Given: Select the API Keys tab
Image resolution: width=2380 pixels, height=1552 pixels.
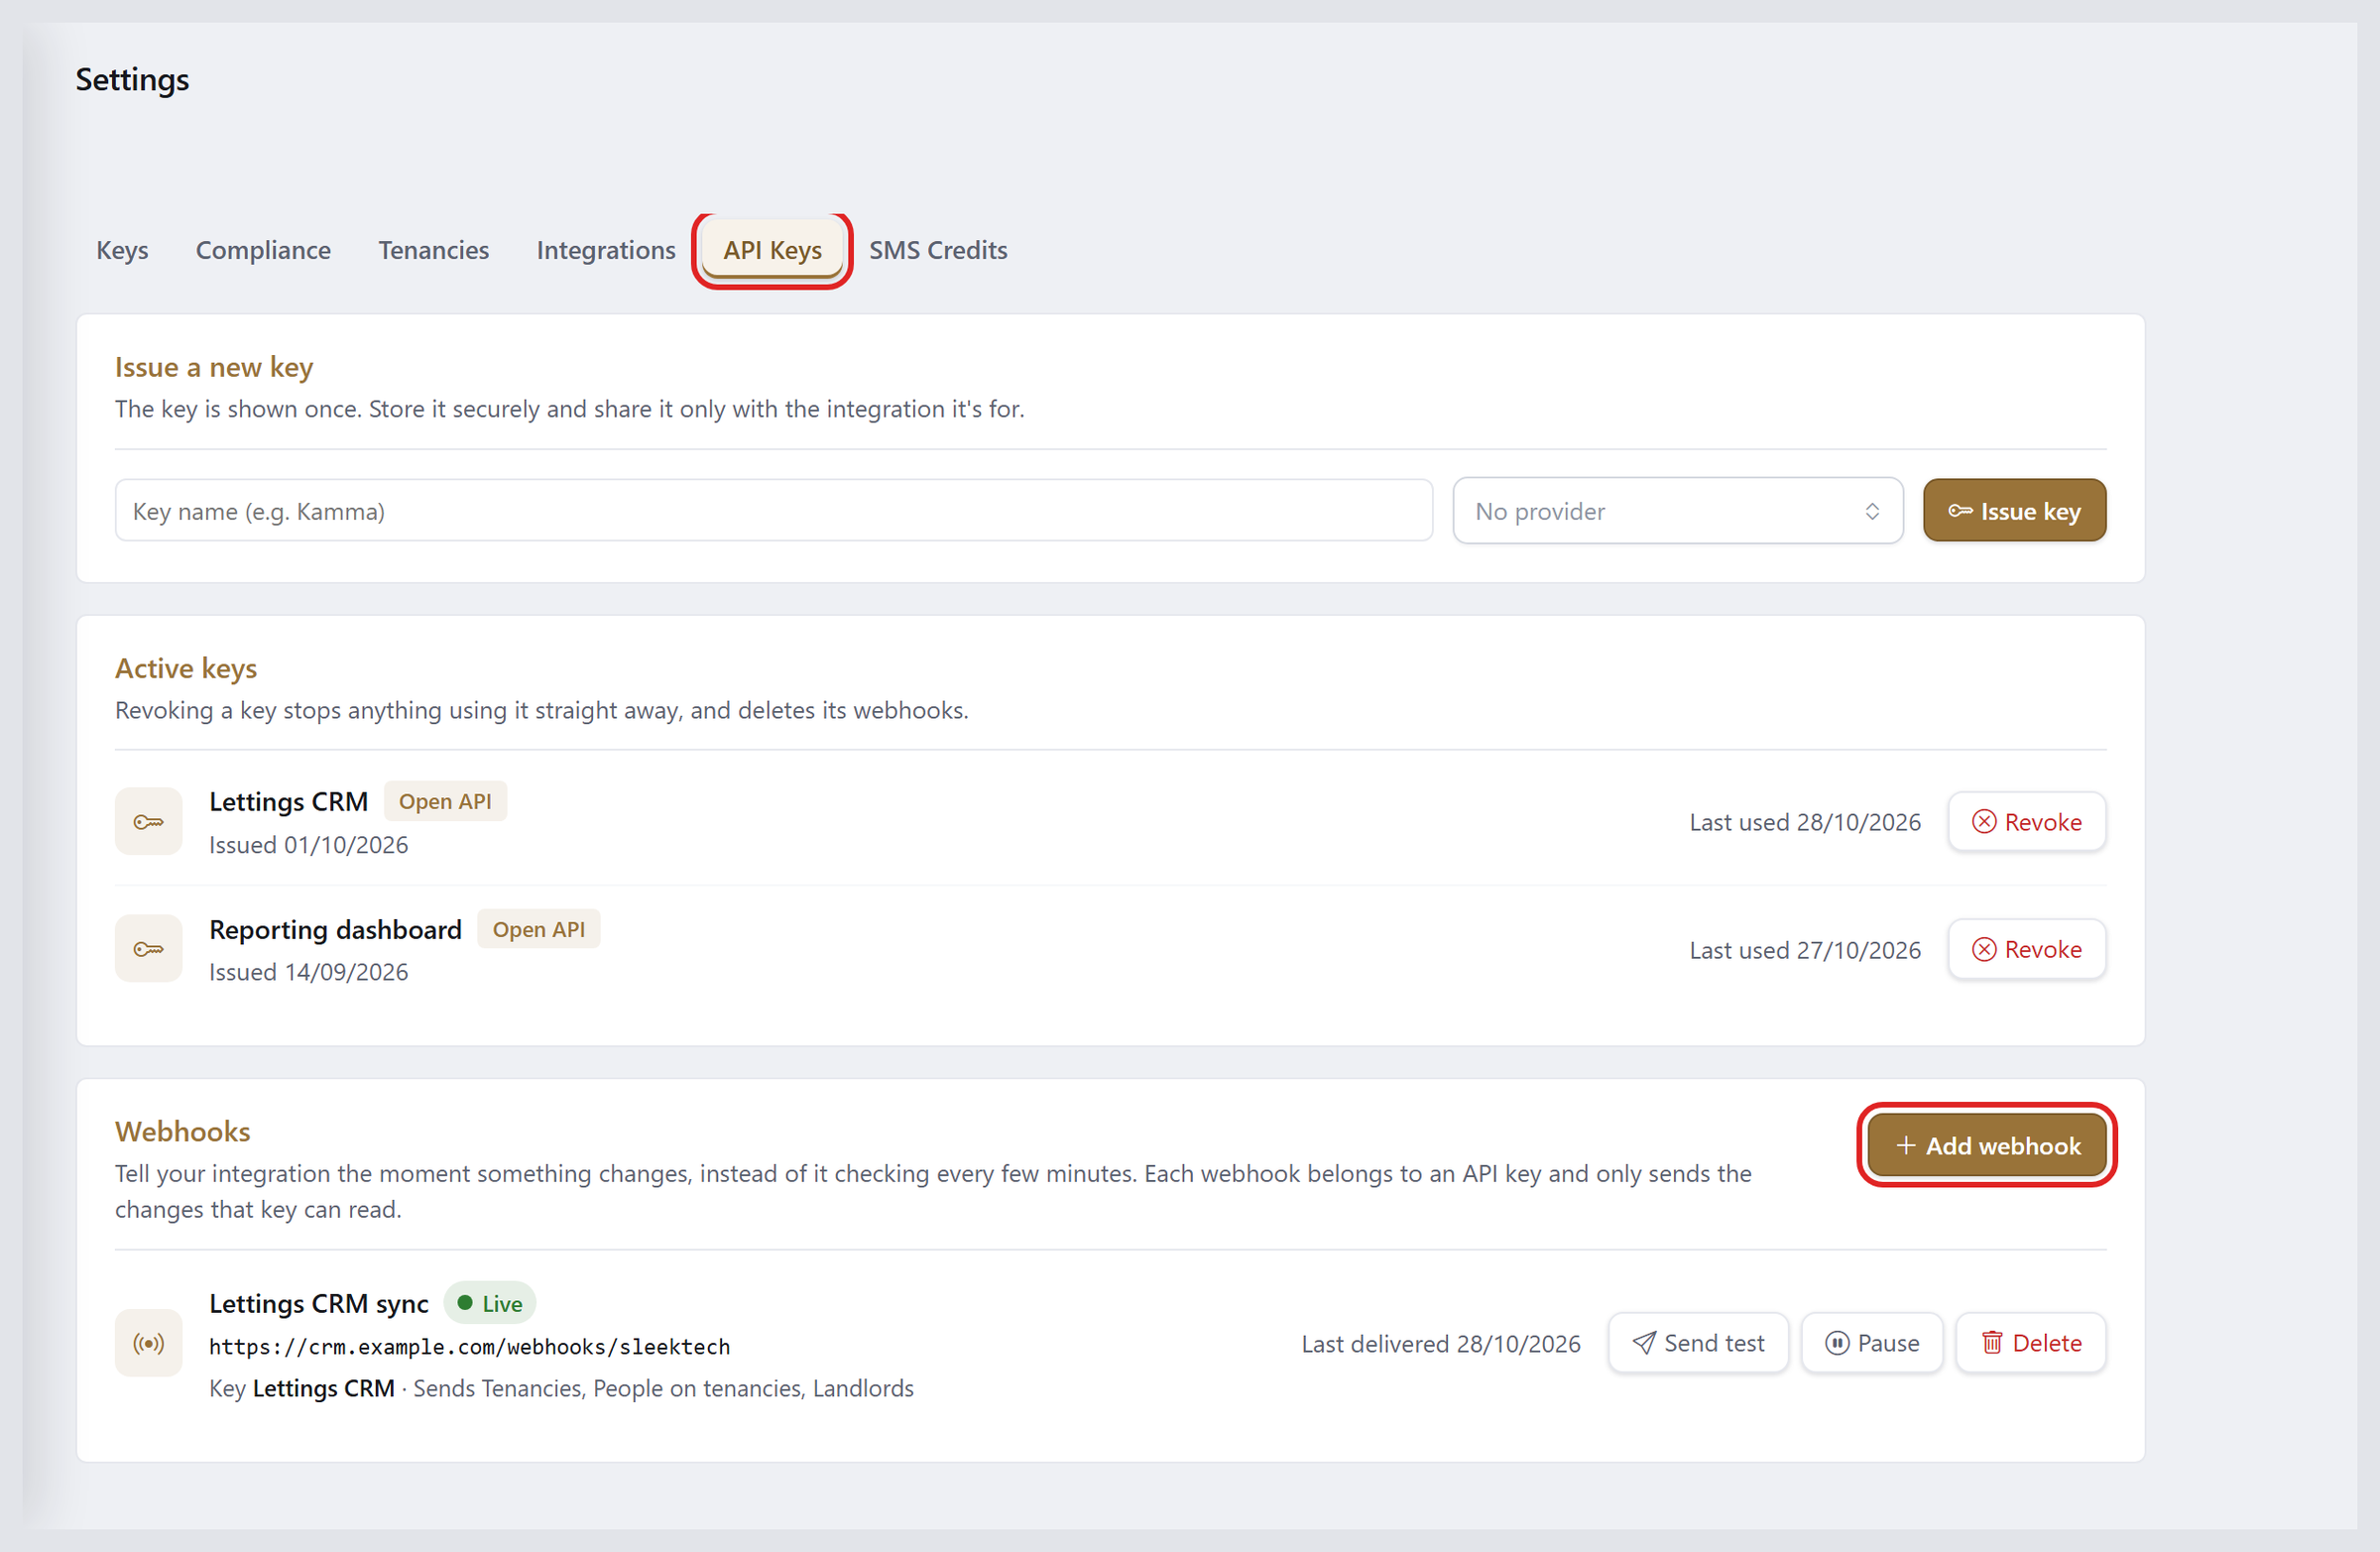Looking at the screenshot, I should 772,250.
